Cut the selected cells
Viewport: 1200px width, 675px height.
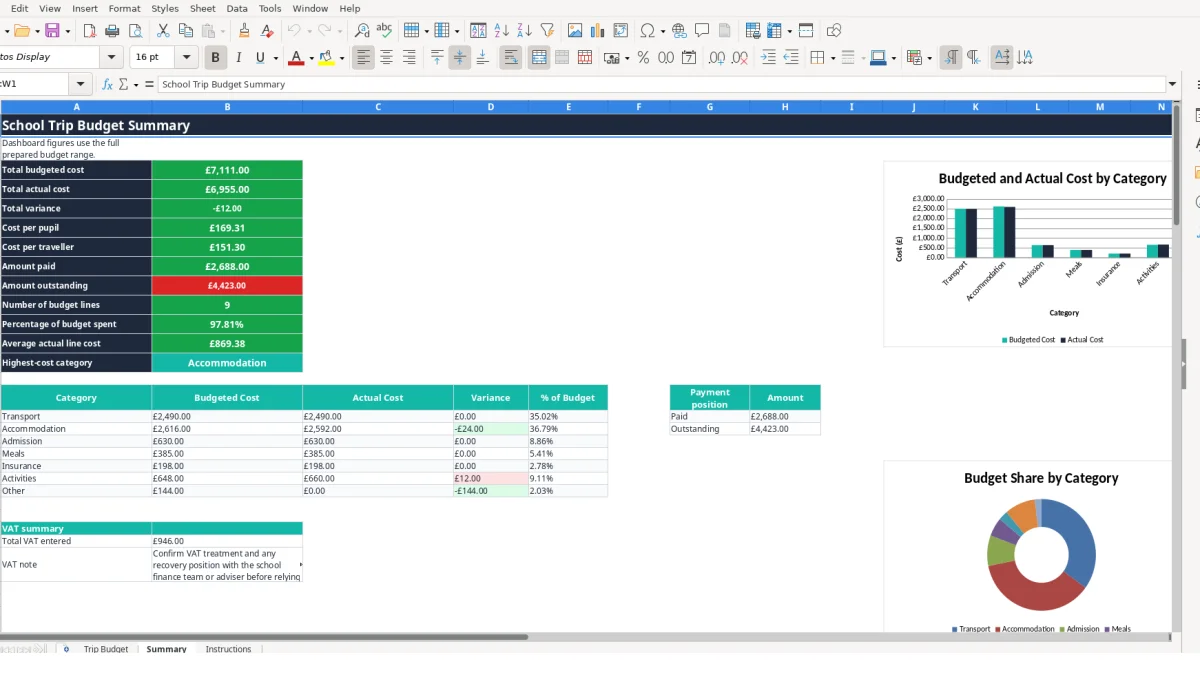[163, 31]
